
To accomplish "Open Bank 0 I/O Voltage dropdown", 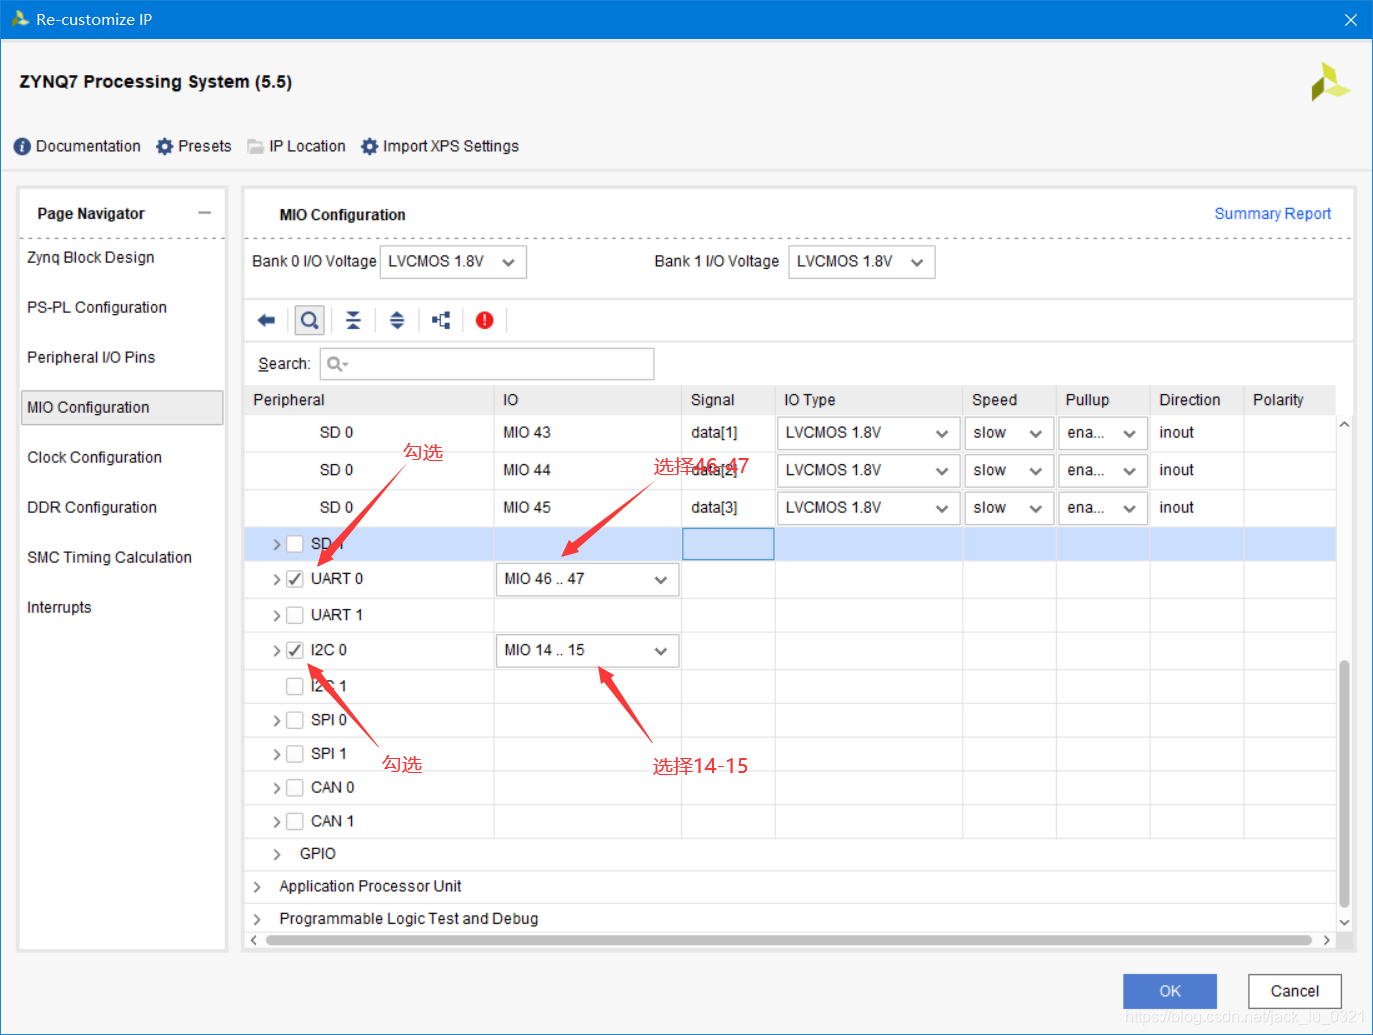I will [453, 262].
